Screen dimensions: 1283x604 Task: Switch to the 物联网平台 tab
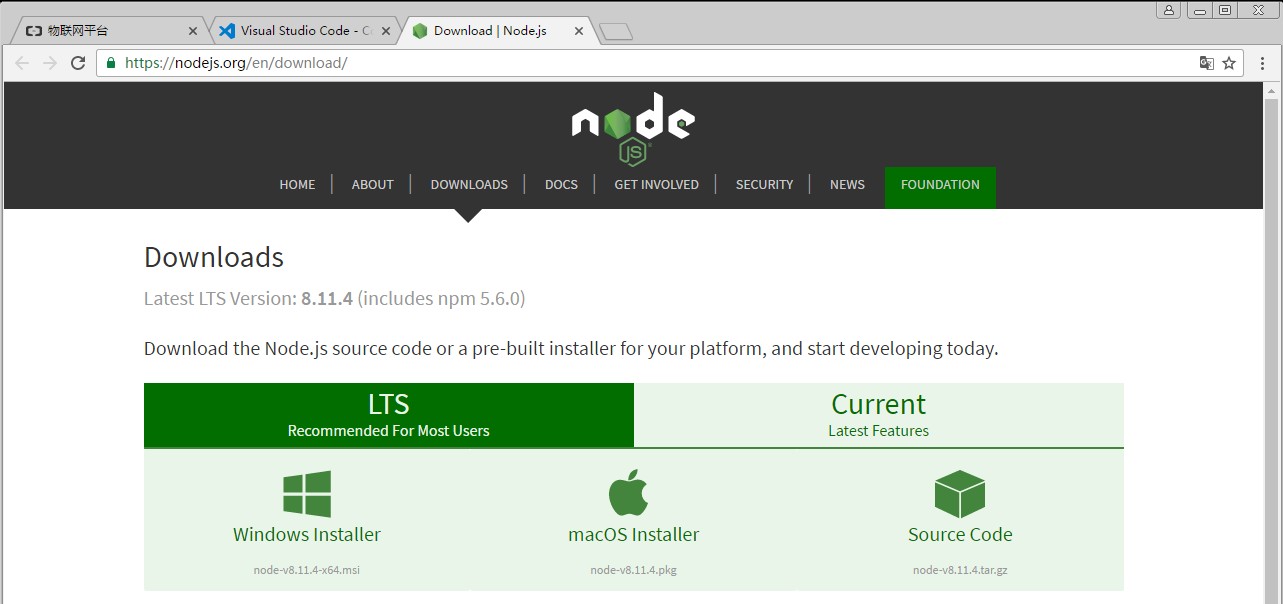[110, 31]
